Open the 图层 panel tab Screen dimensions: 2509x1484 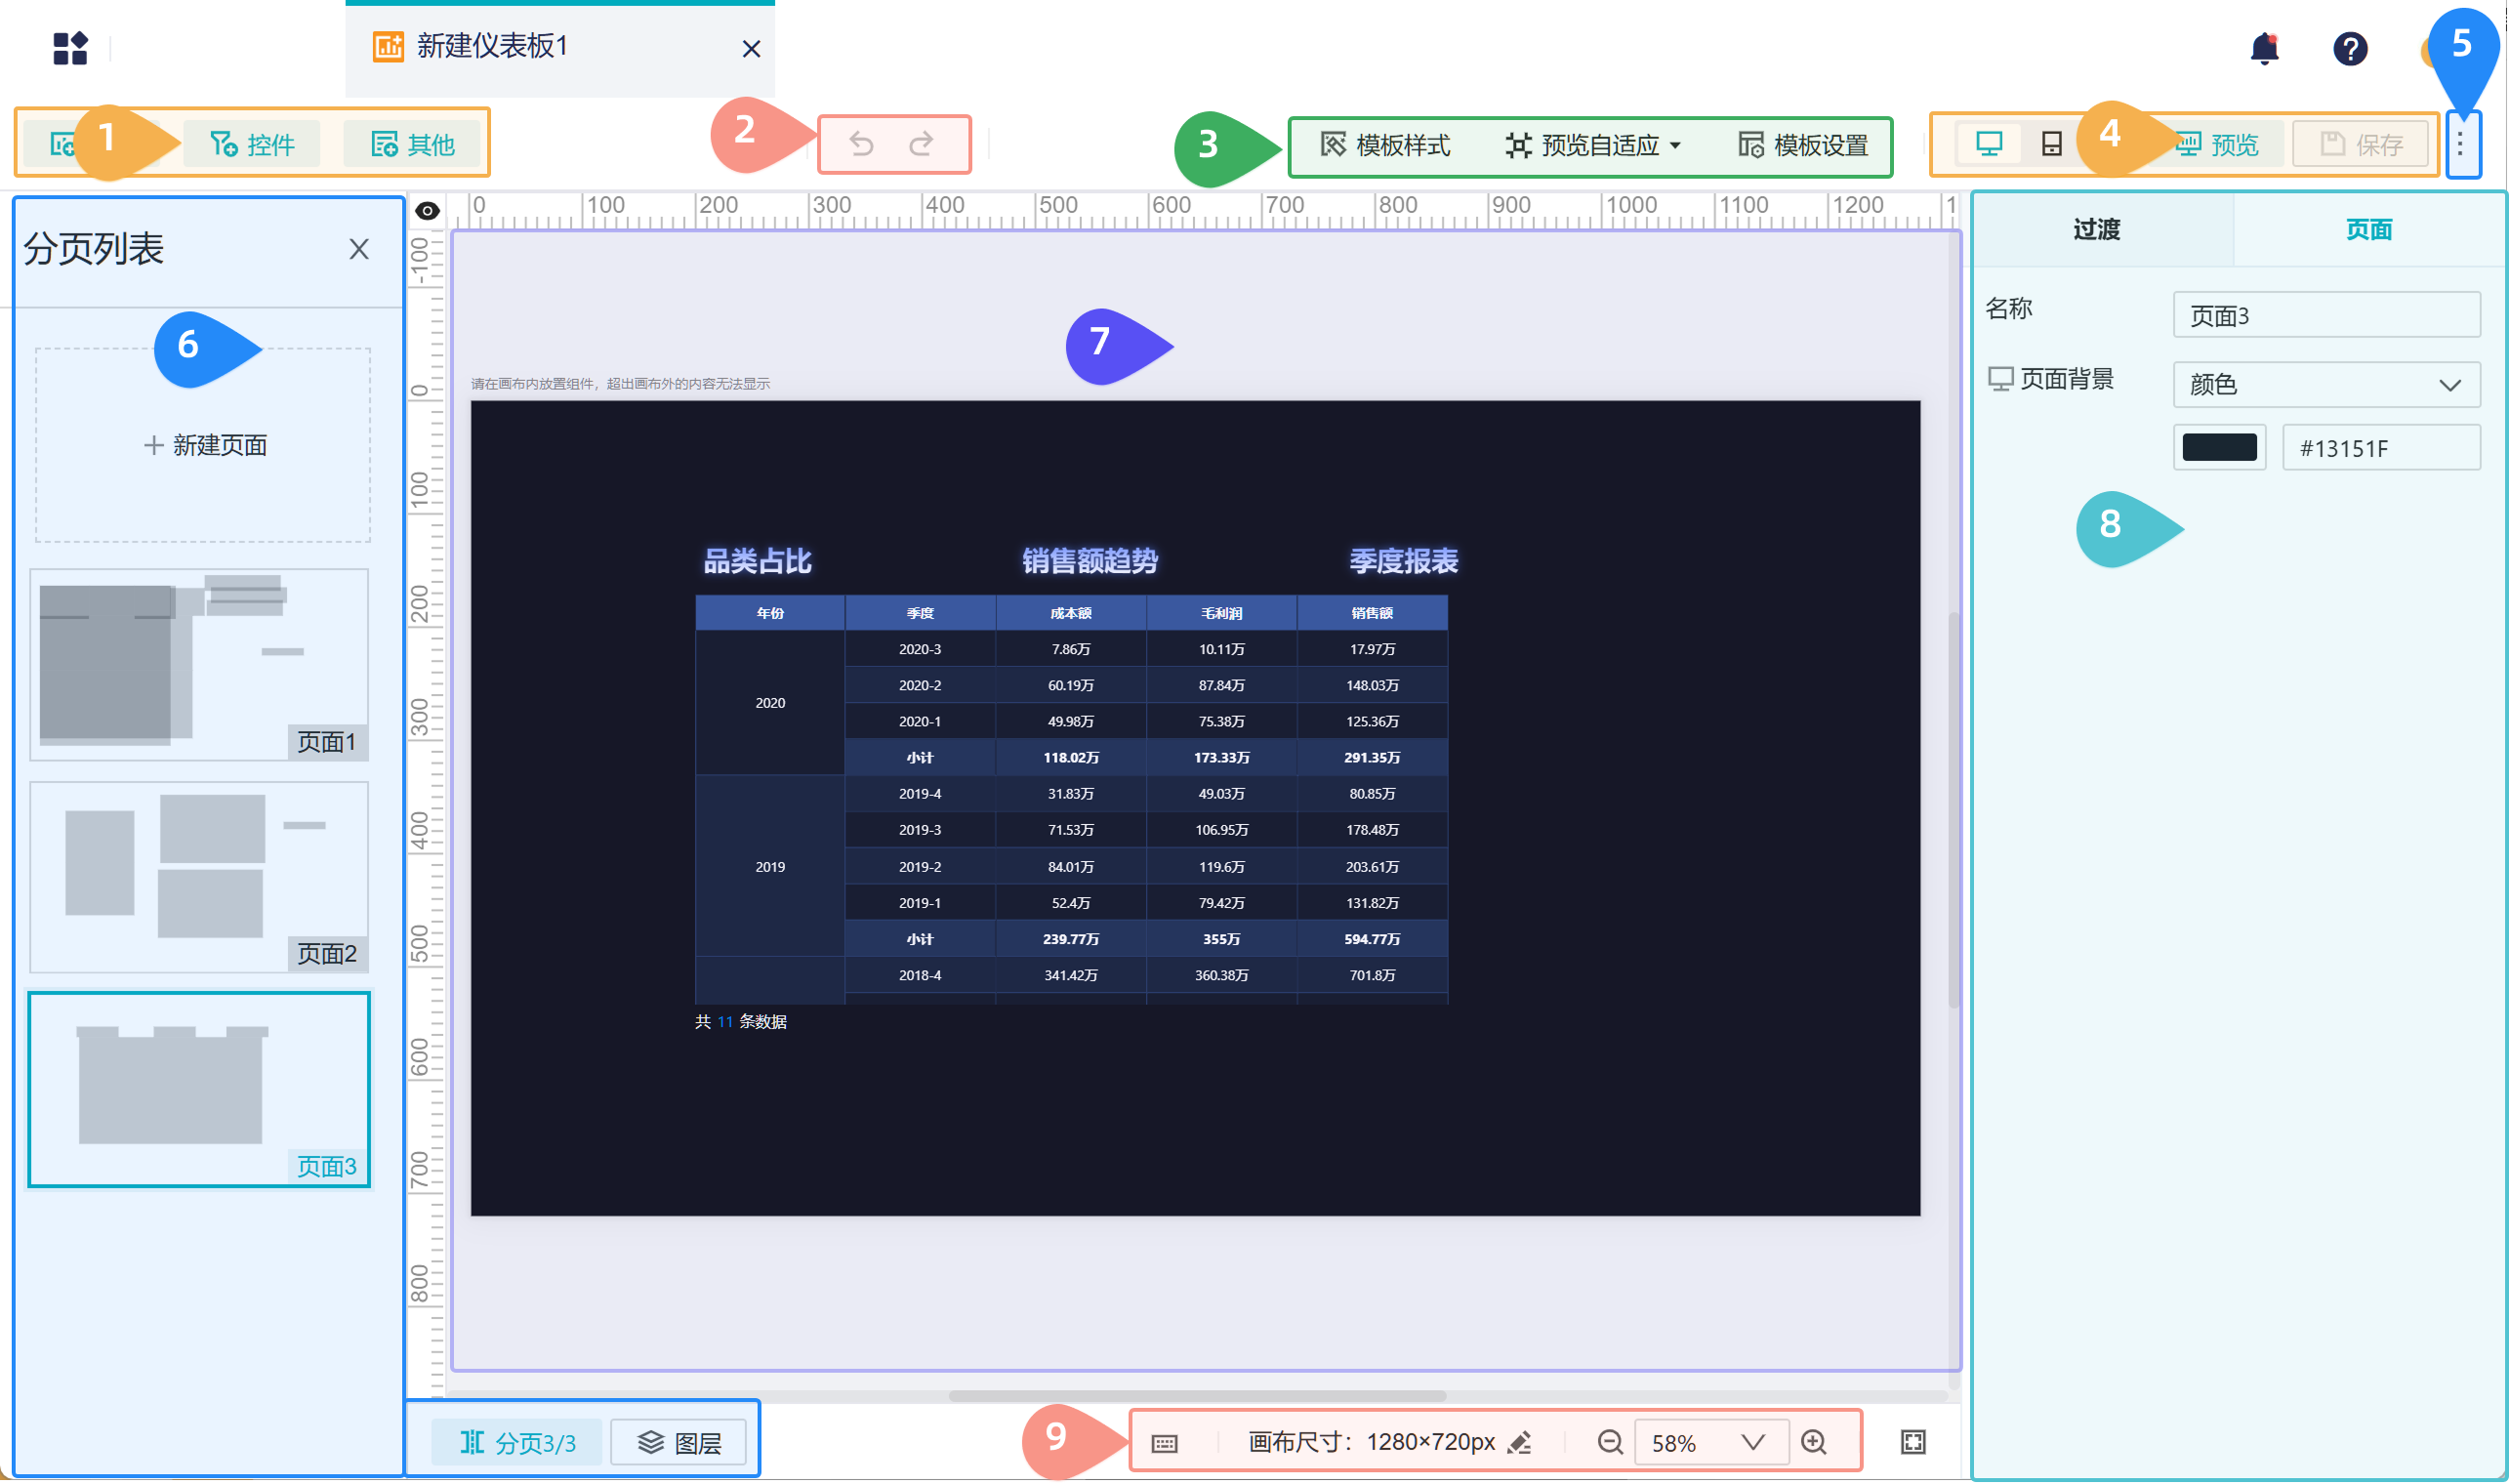[679, 1442]
